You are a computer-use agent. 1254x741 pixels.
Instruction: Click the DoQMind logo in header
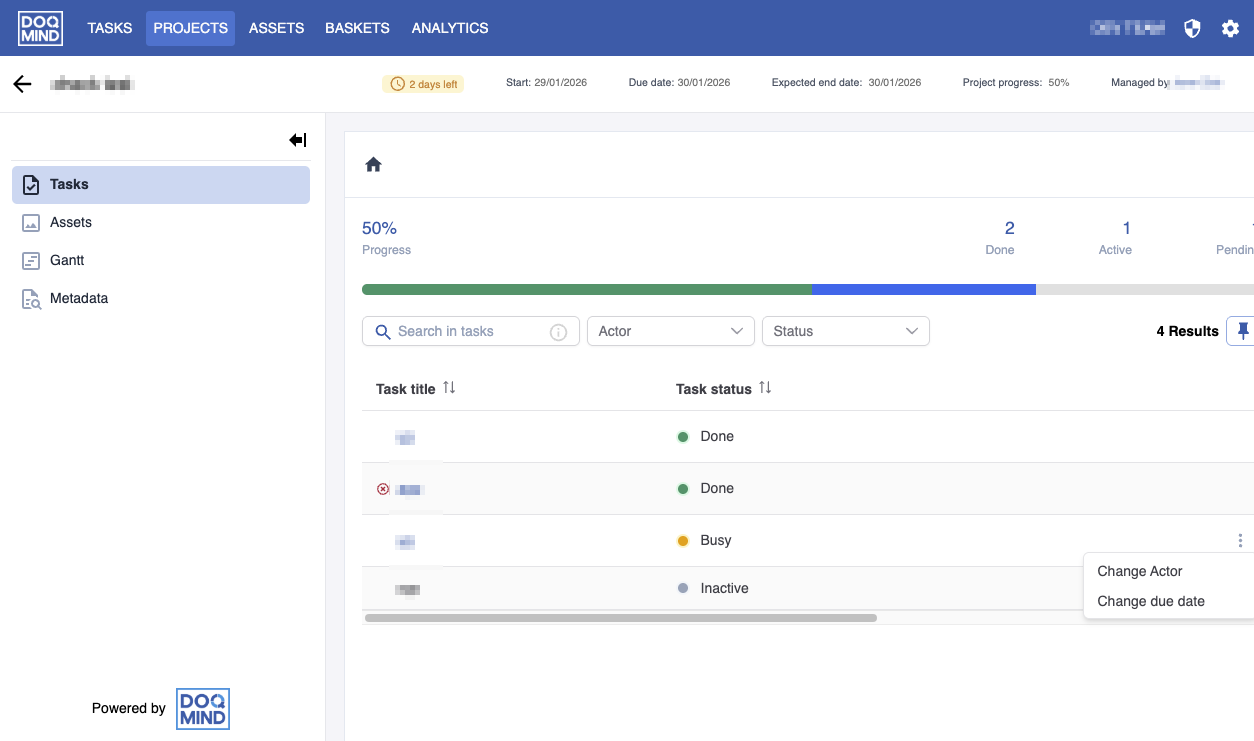coord(40,28)
